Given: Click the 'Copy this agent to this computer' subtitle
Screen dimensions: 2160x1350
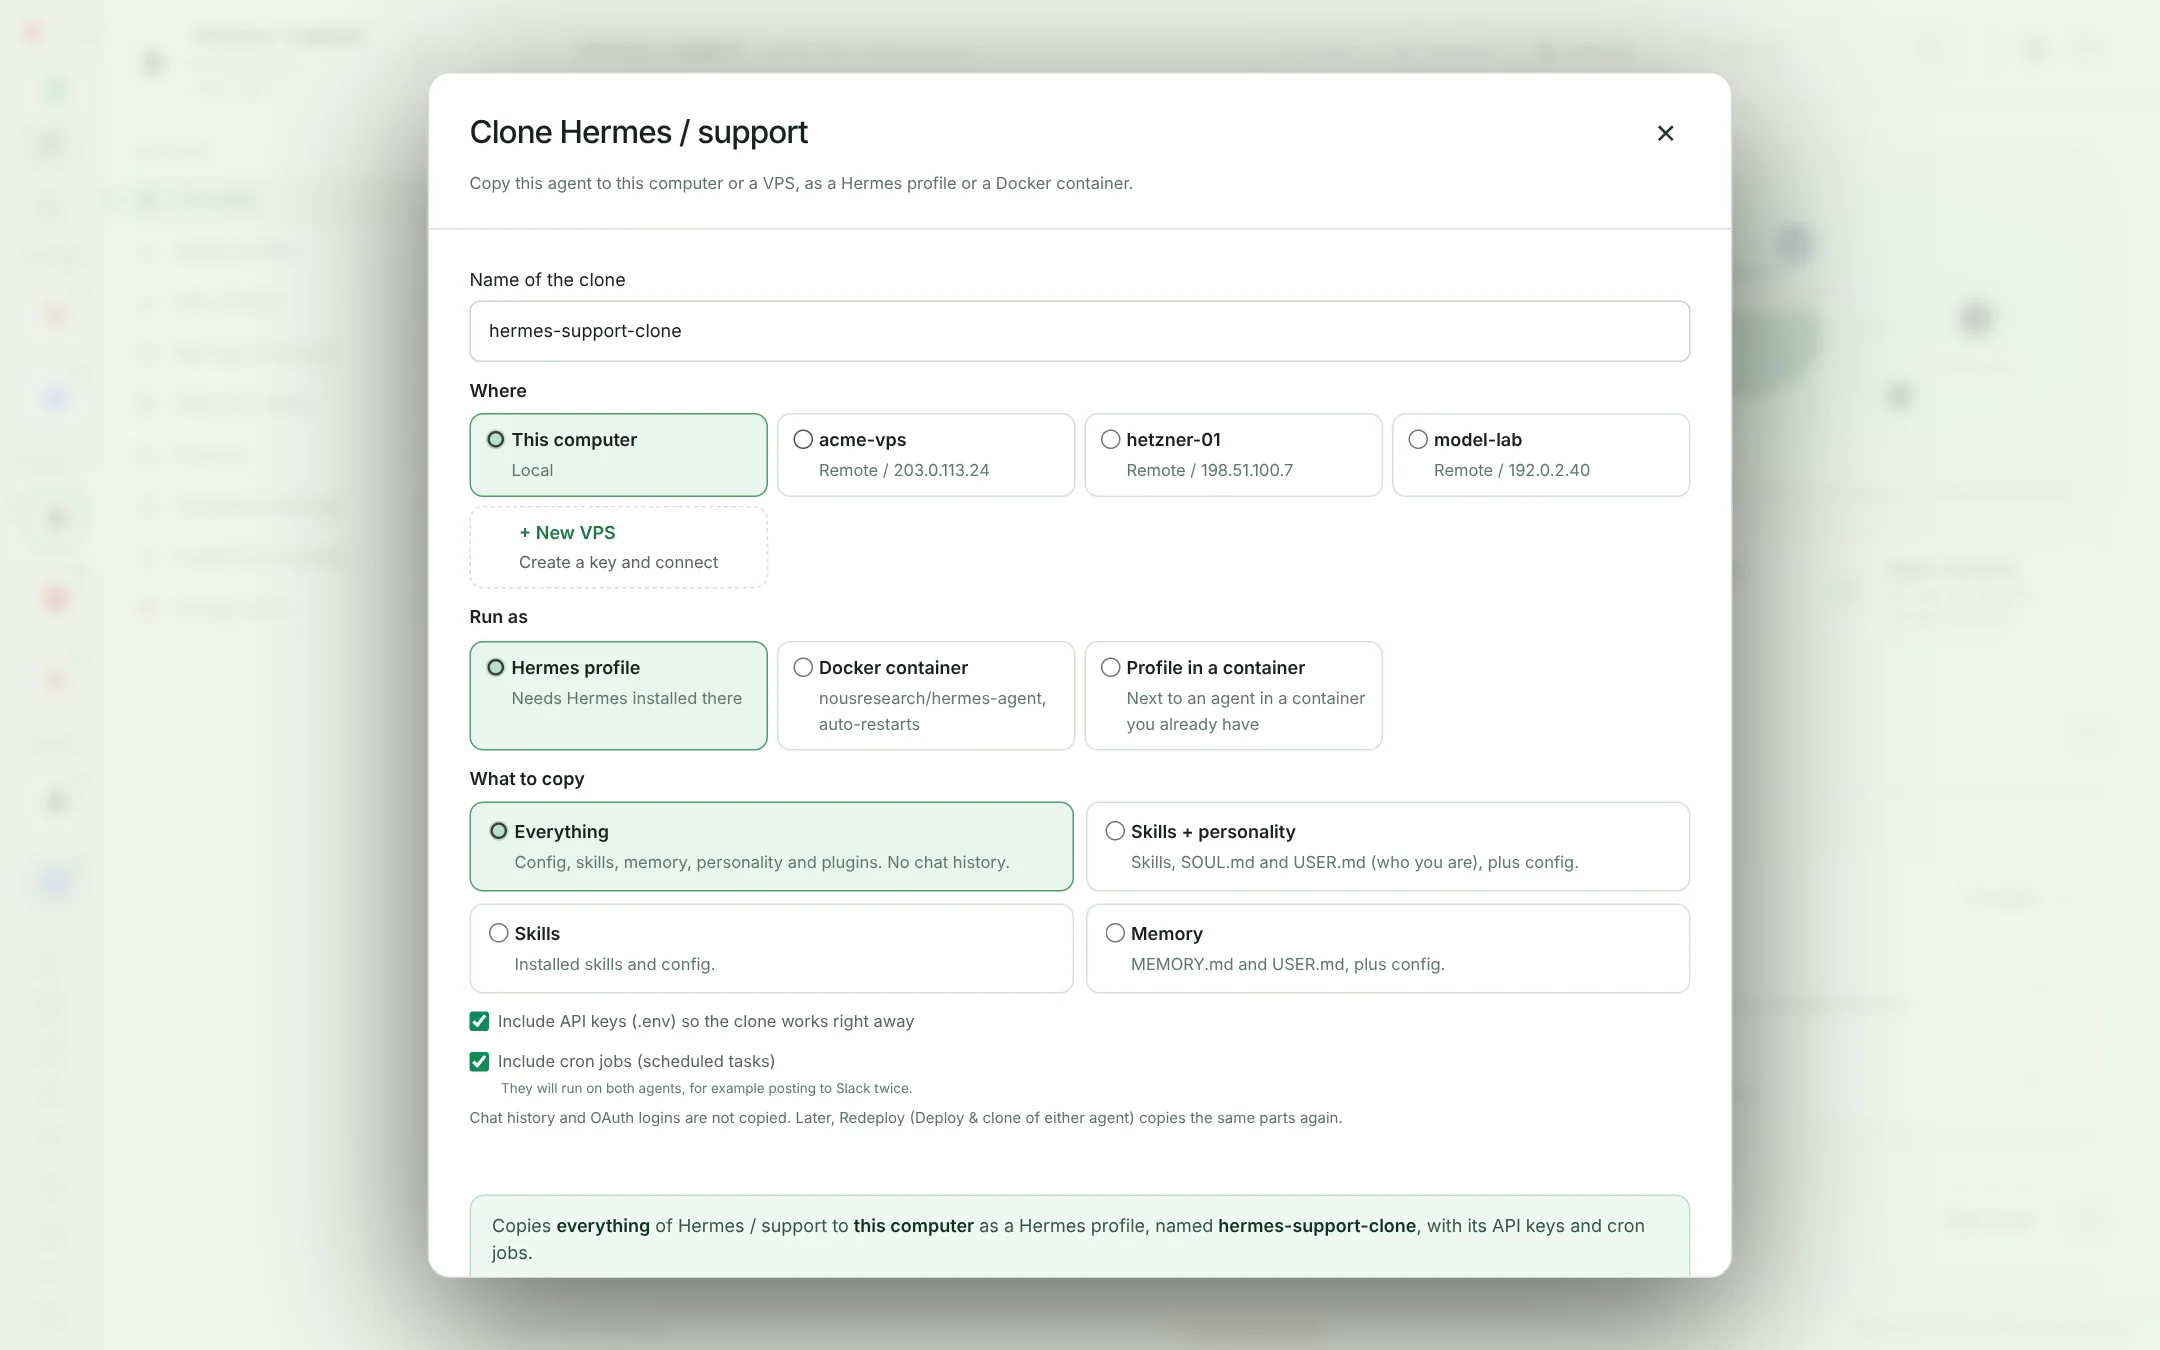Looking at the screenshot, I should click(801, 183).
